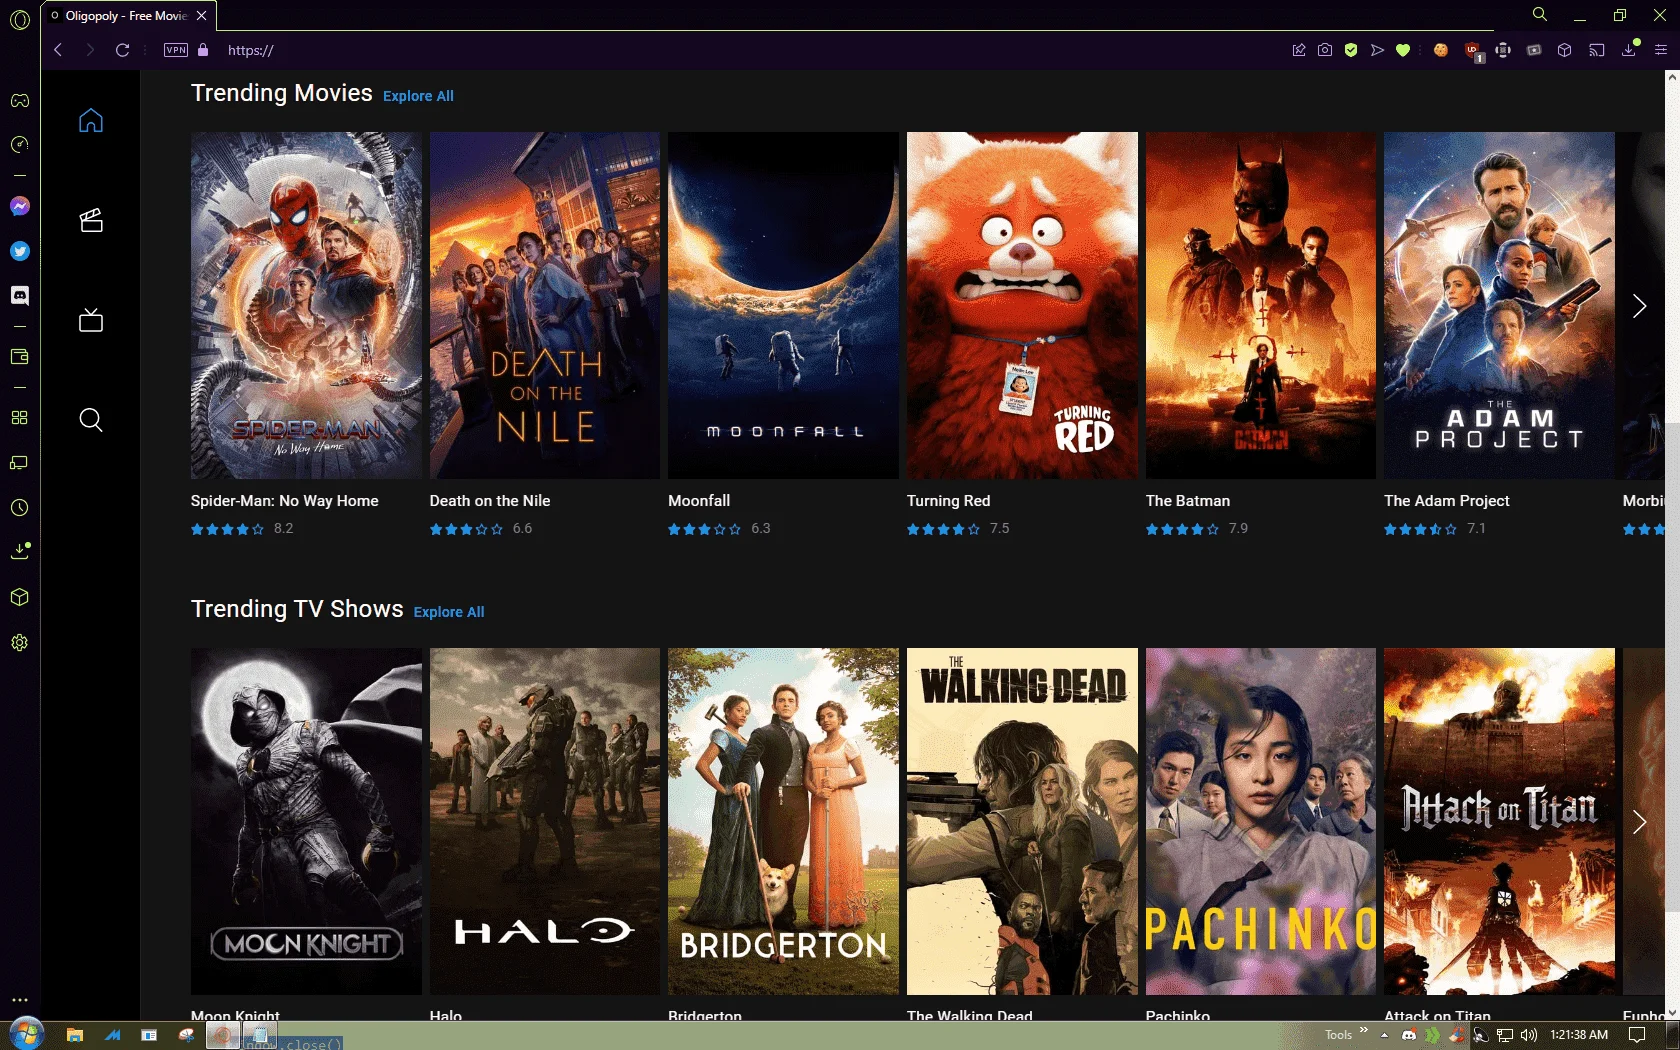Viewport: 1680px width, 1050px height.
Task: Expand hidden system tray icons arrow
Action: [1384, 1035]
